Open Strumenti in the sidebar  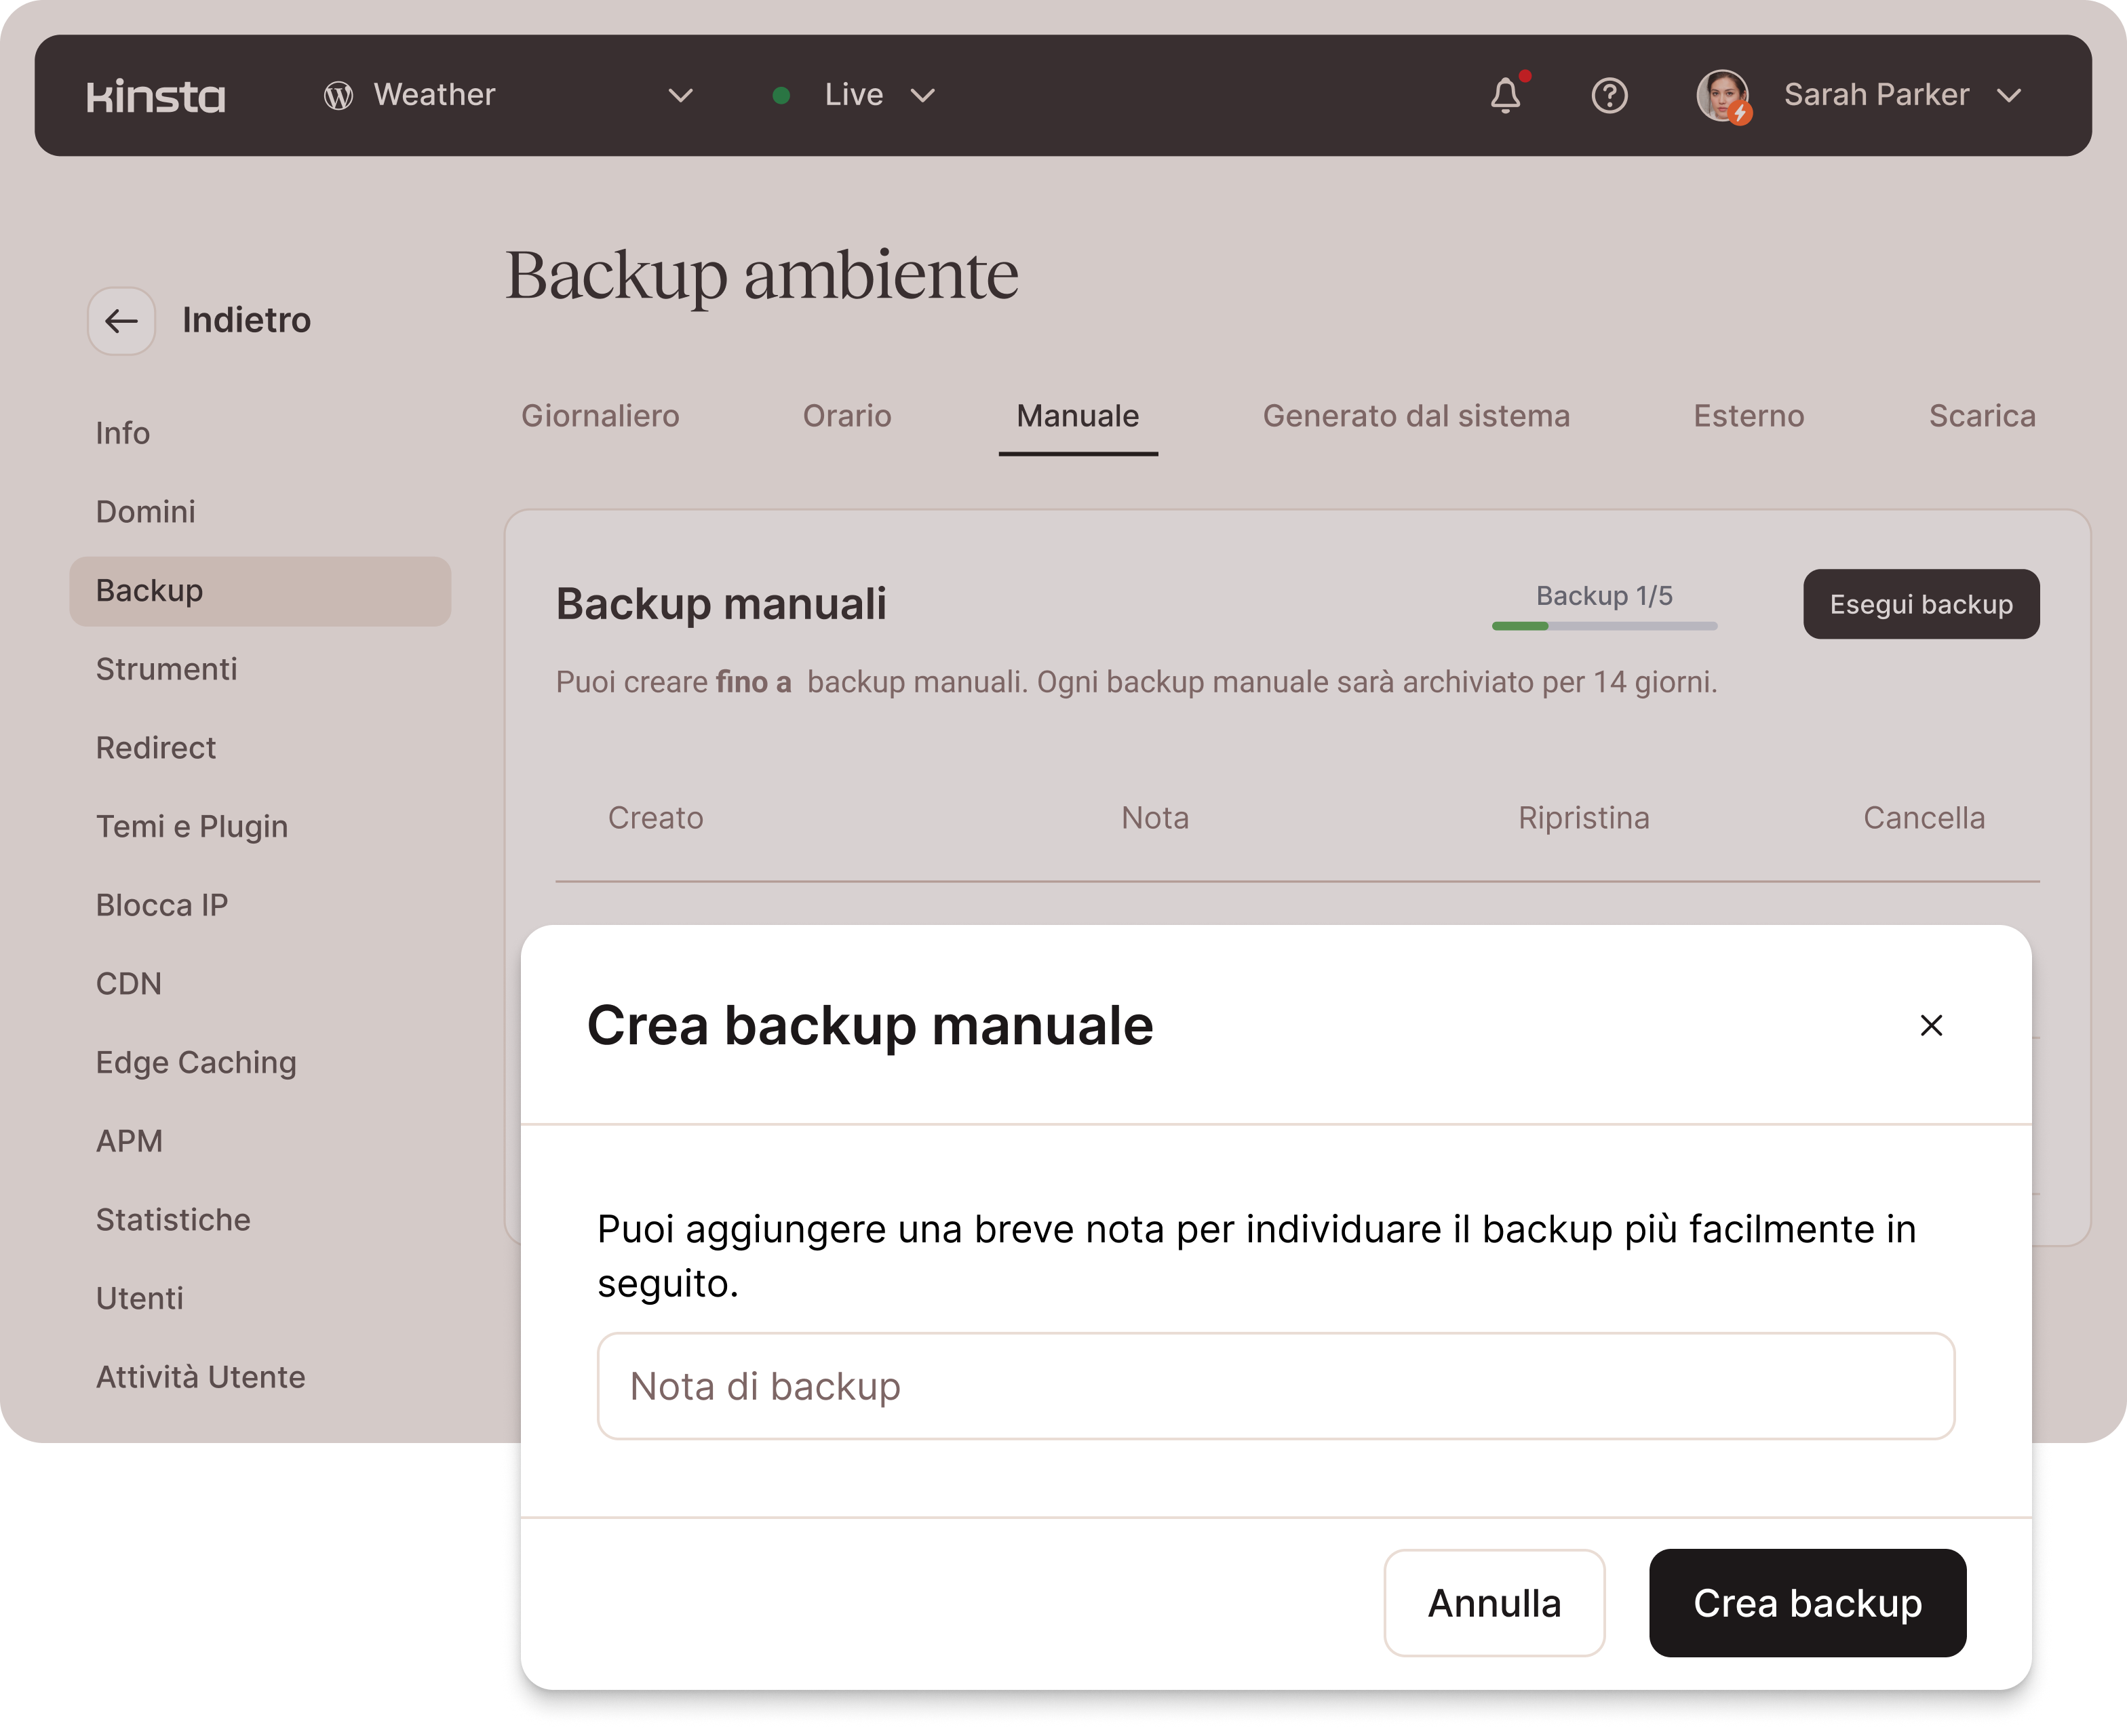click(167, 669)
